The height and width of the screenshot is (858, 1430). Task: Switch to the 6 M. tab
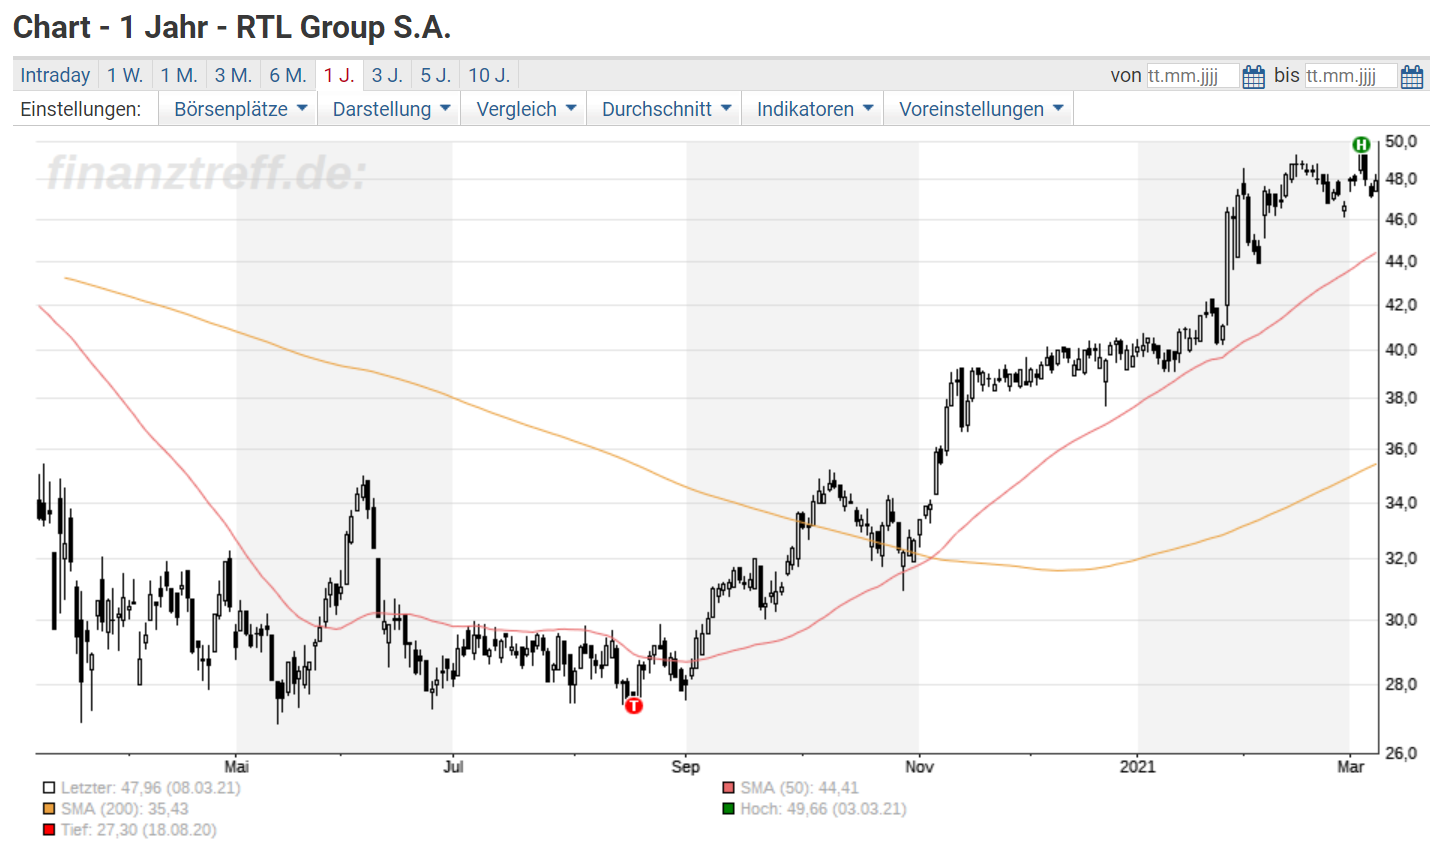click(x=288, y=75)
